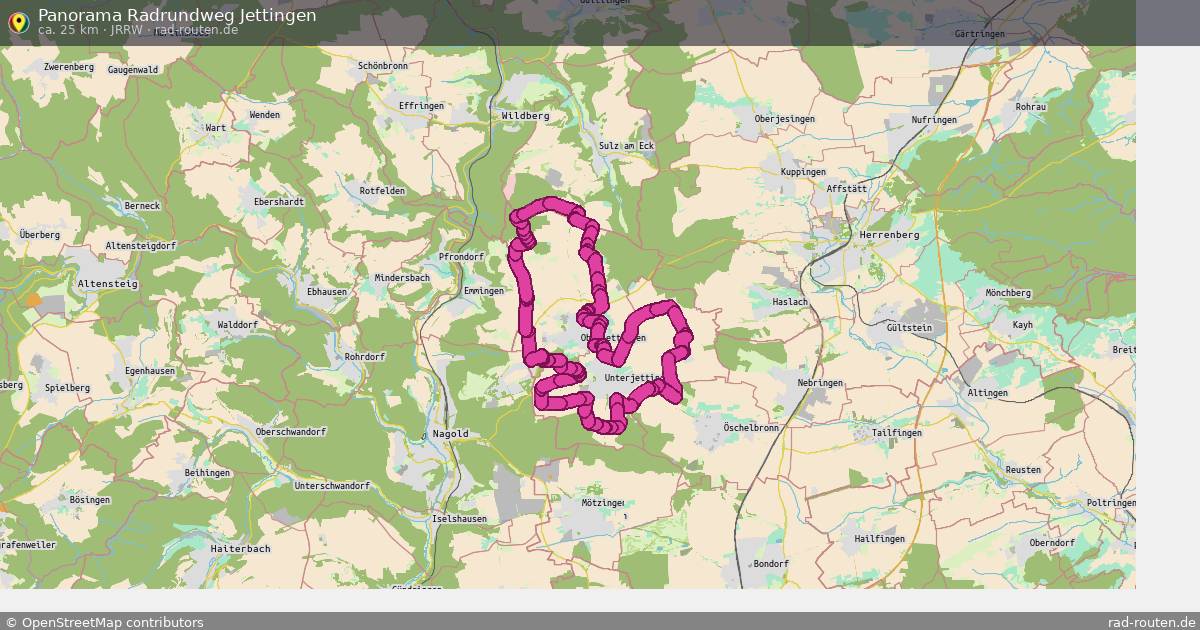Open rad-routen.de link in the header subtitle
This screenshot has height=630, width=1200.
coord(196,30)
